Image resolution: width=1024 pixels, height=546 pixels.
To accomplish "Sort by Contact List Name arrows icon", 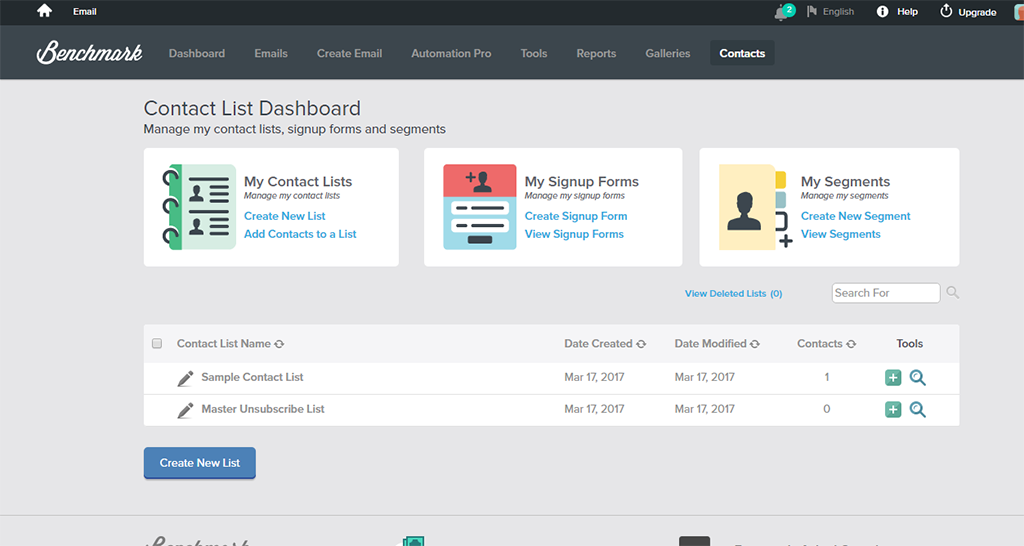I will coord(280,344).
